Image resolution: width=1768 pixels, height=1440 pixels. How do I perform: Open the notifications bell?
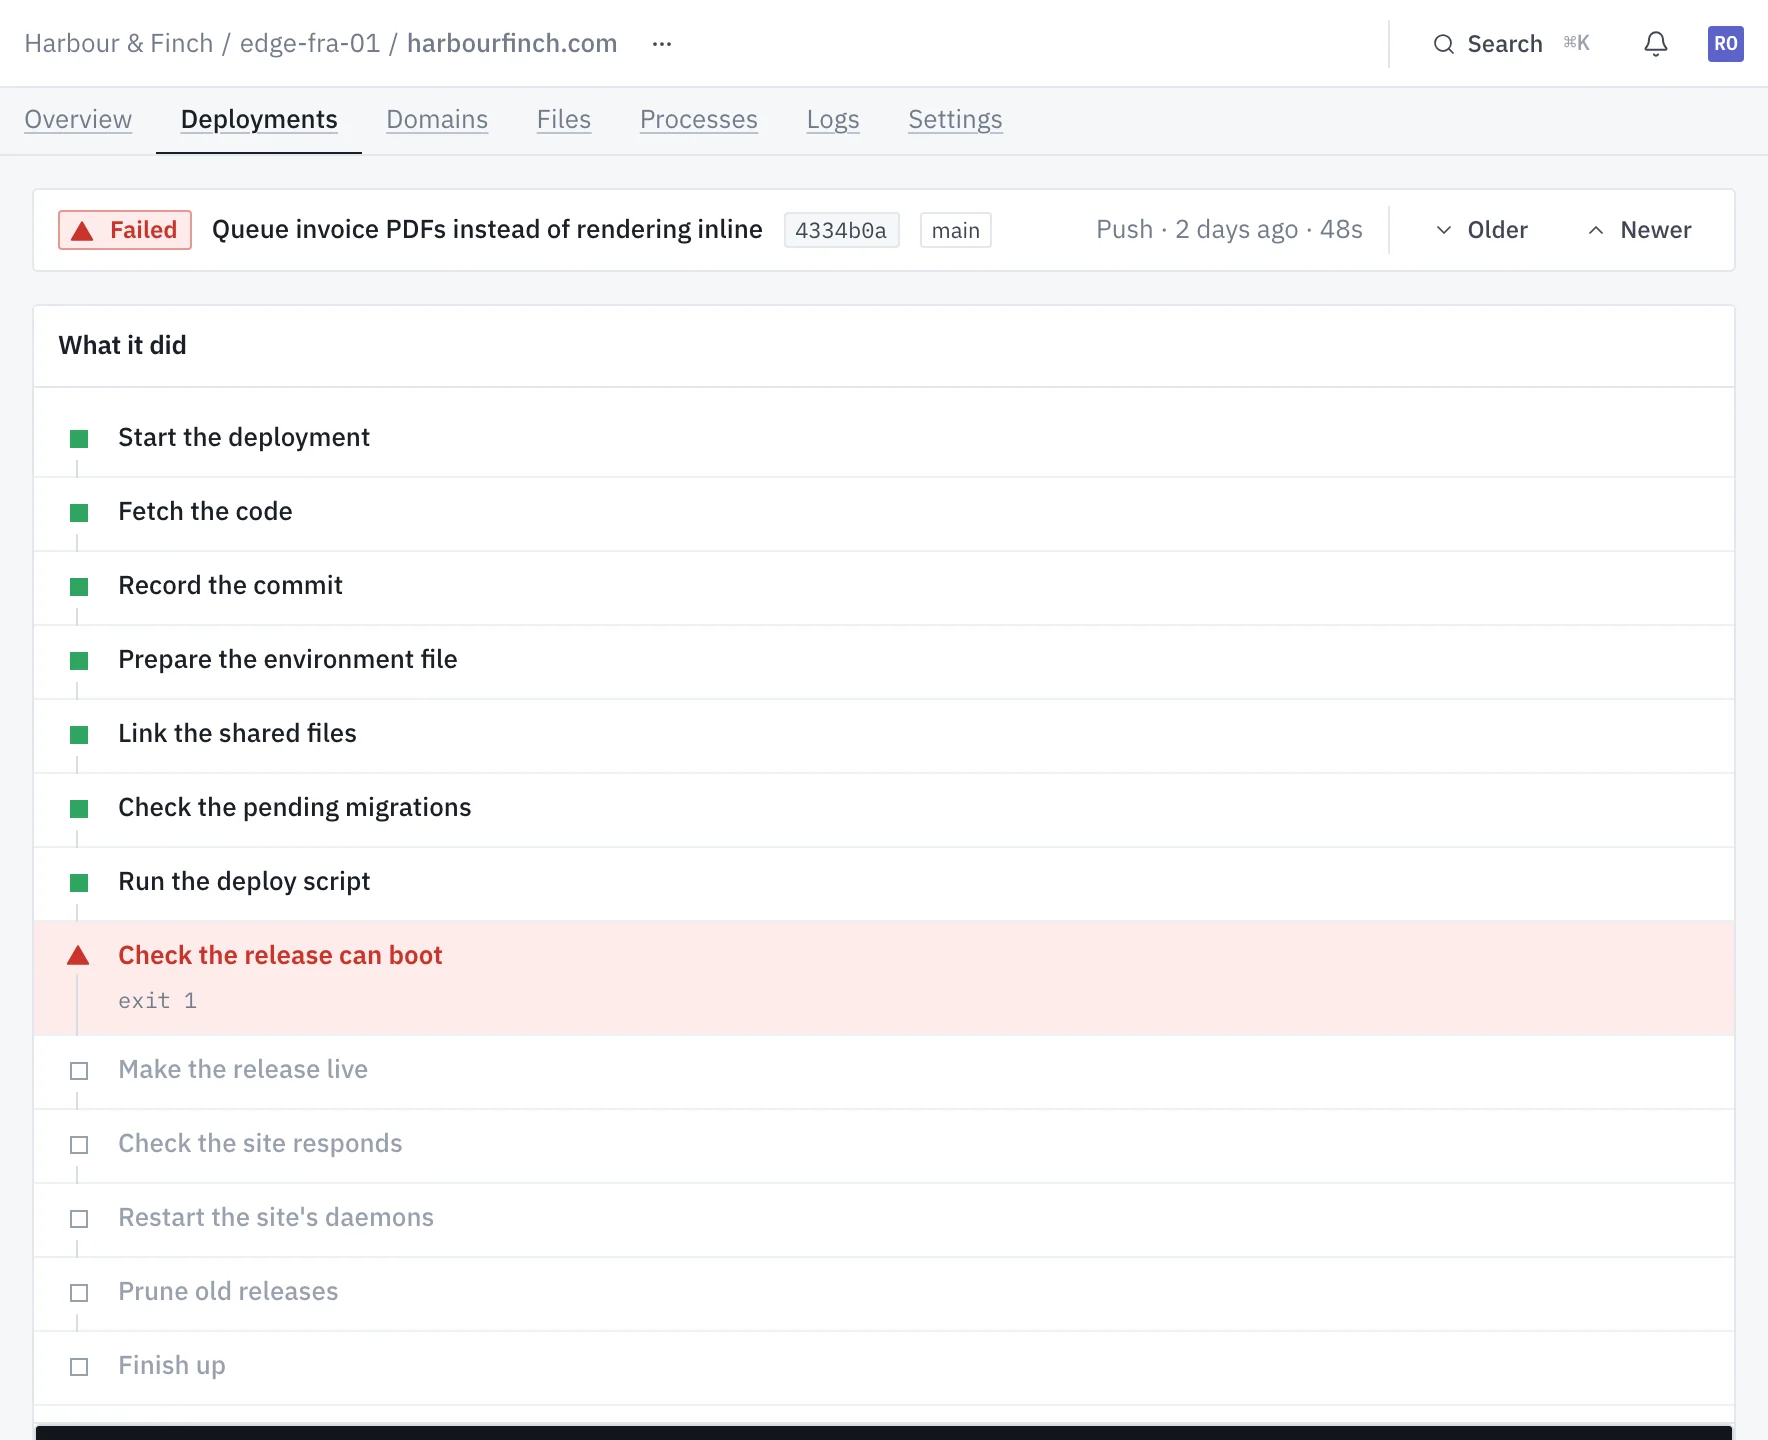tap(1656, 44)
